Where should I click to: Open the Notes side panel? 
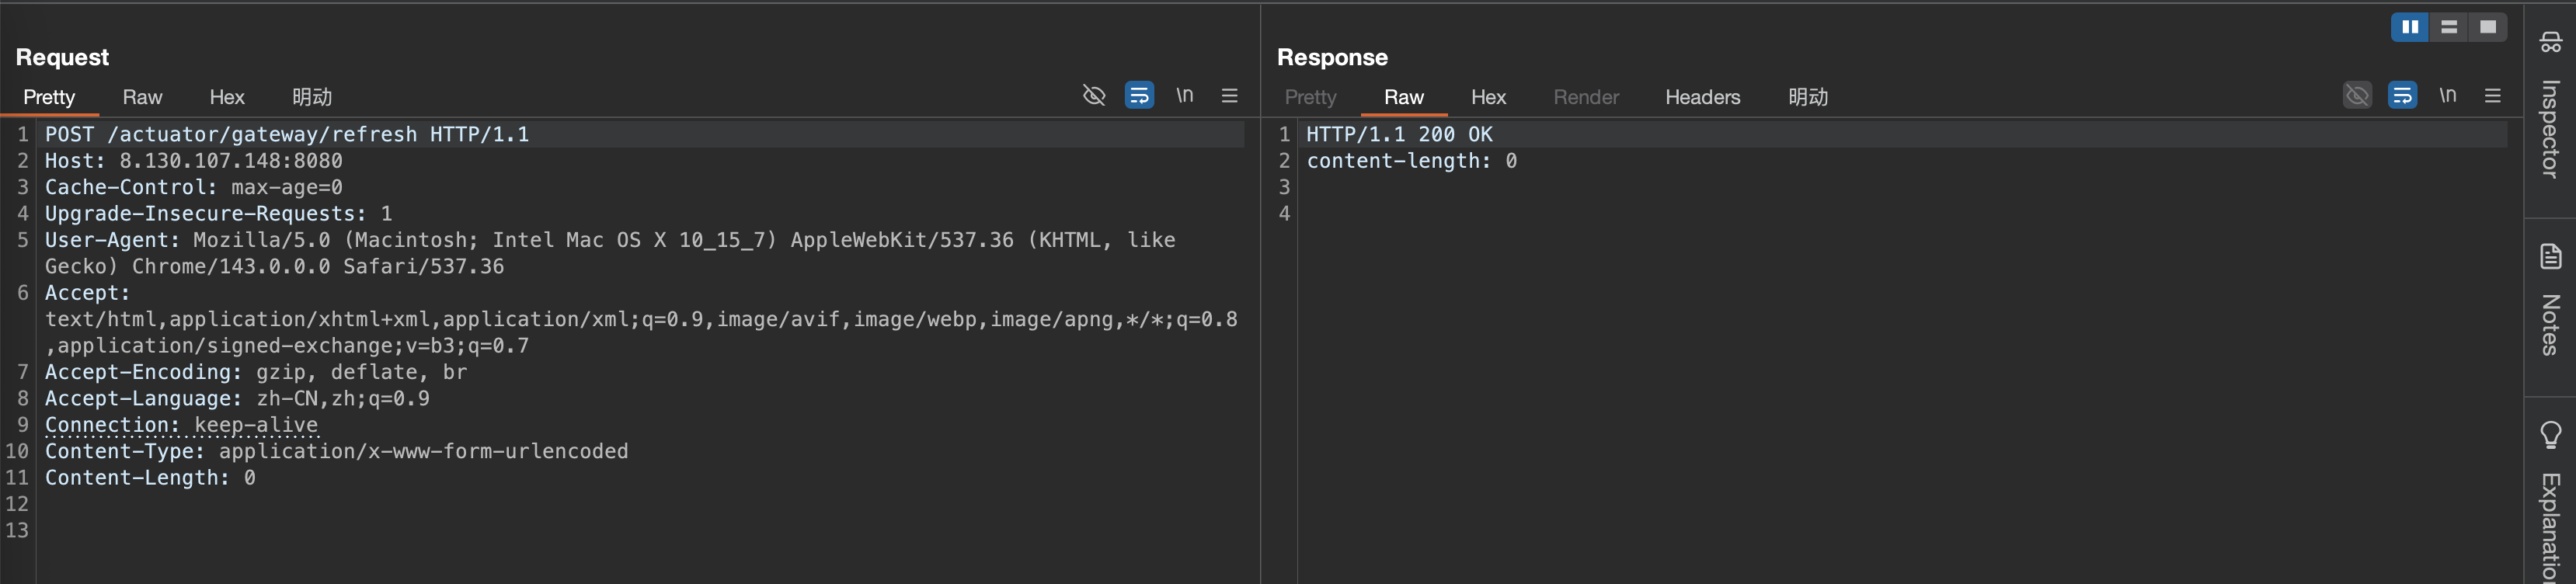tap(2550, 300)
